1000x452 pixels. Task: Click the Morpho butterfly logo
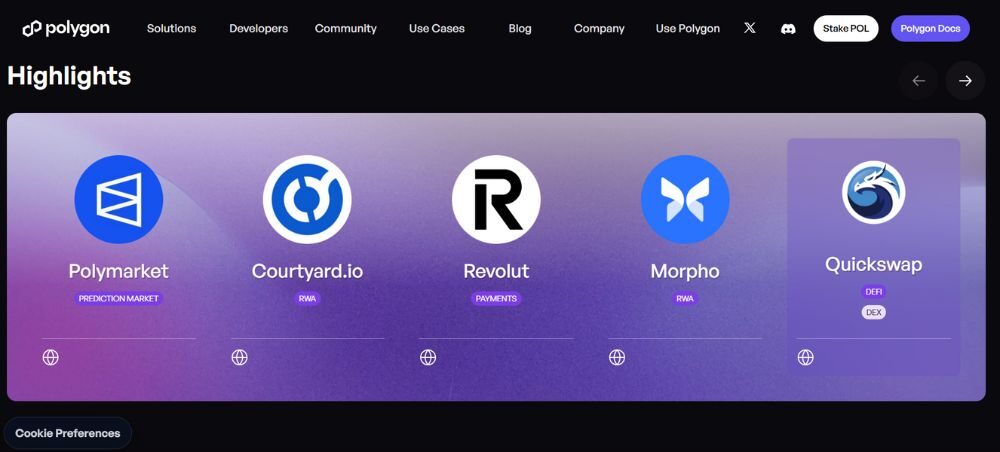tap(685, 199)
